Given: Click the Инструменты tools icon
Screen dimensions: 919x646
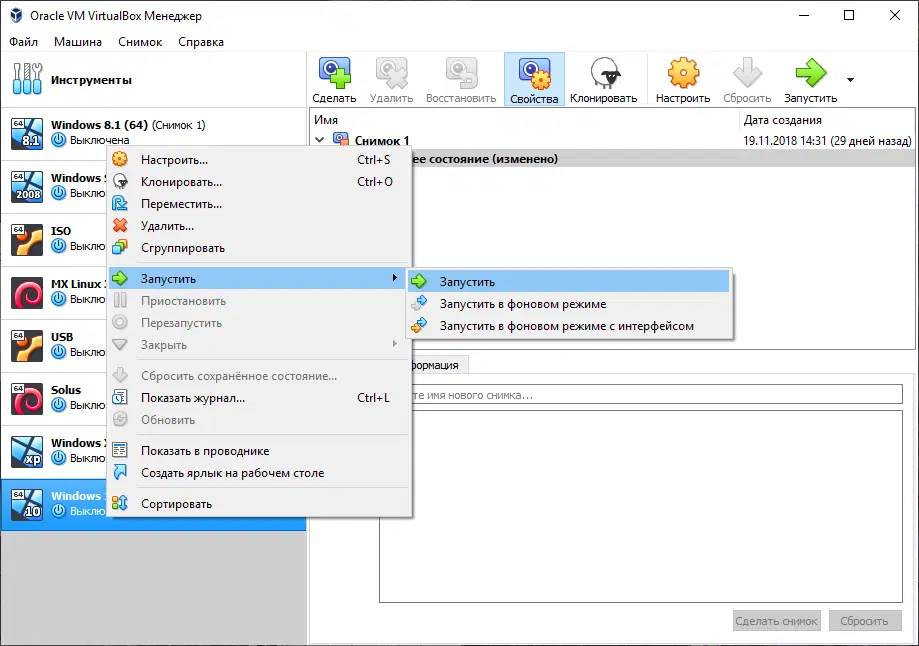Looking at the screenshot, I should pos(27,79).
